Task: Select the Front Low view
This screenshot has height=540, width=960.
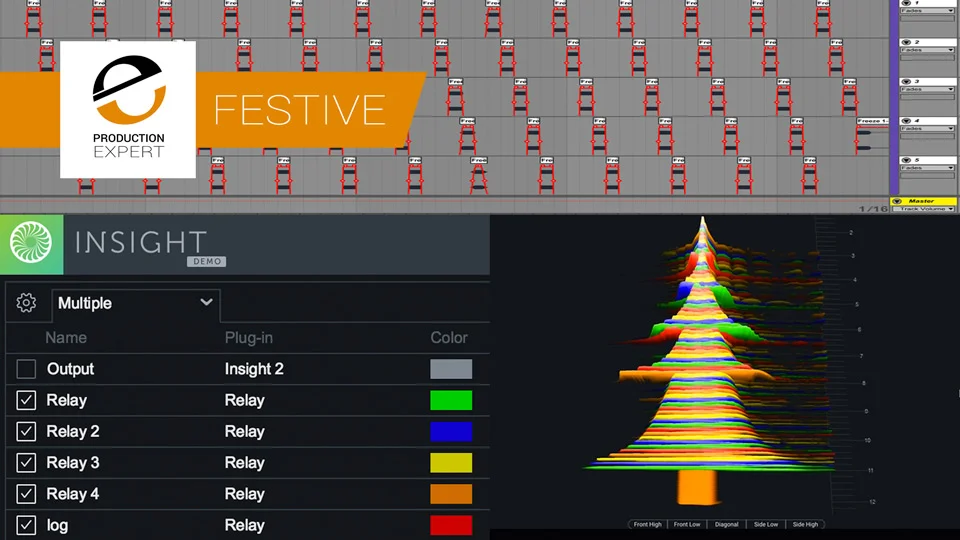Action: pos(687,524)
